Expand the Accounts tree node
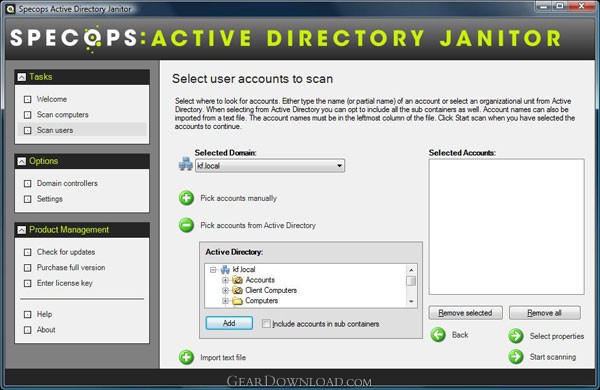This screenshot has height=390, width=600. coord(225,280)
